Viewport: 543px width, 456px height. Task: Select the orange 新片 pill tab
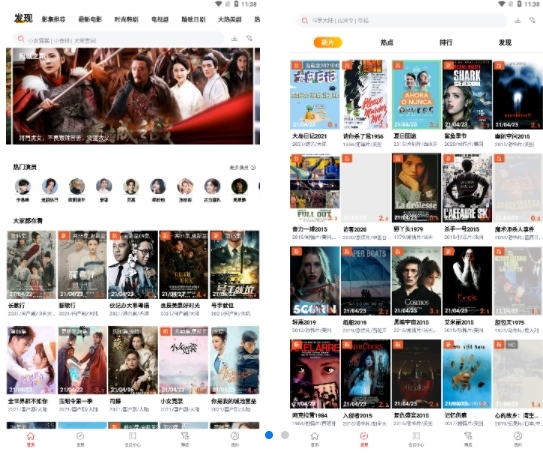tap(328, 42)
